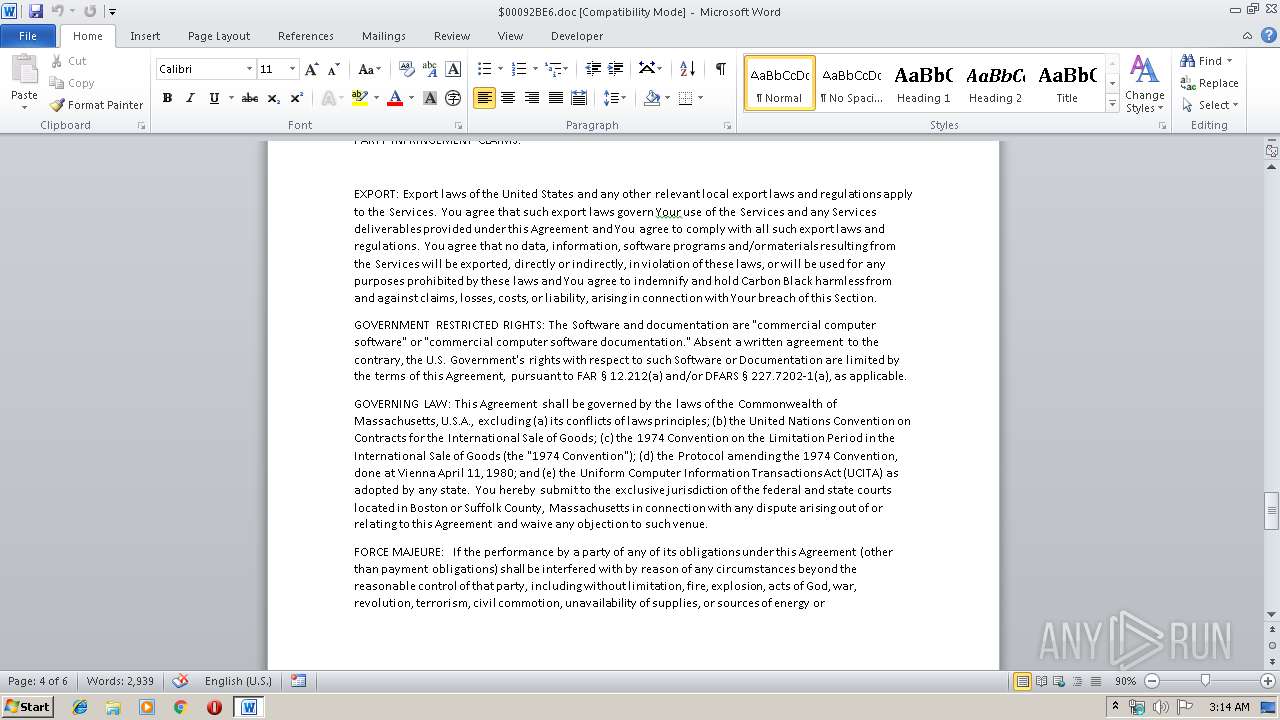This screenshot has height=720, width=1280.
Task: Click the Find binoculars button
Action: pyautogui.click(x=1200, y=61)
